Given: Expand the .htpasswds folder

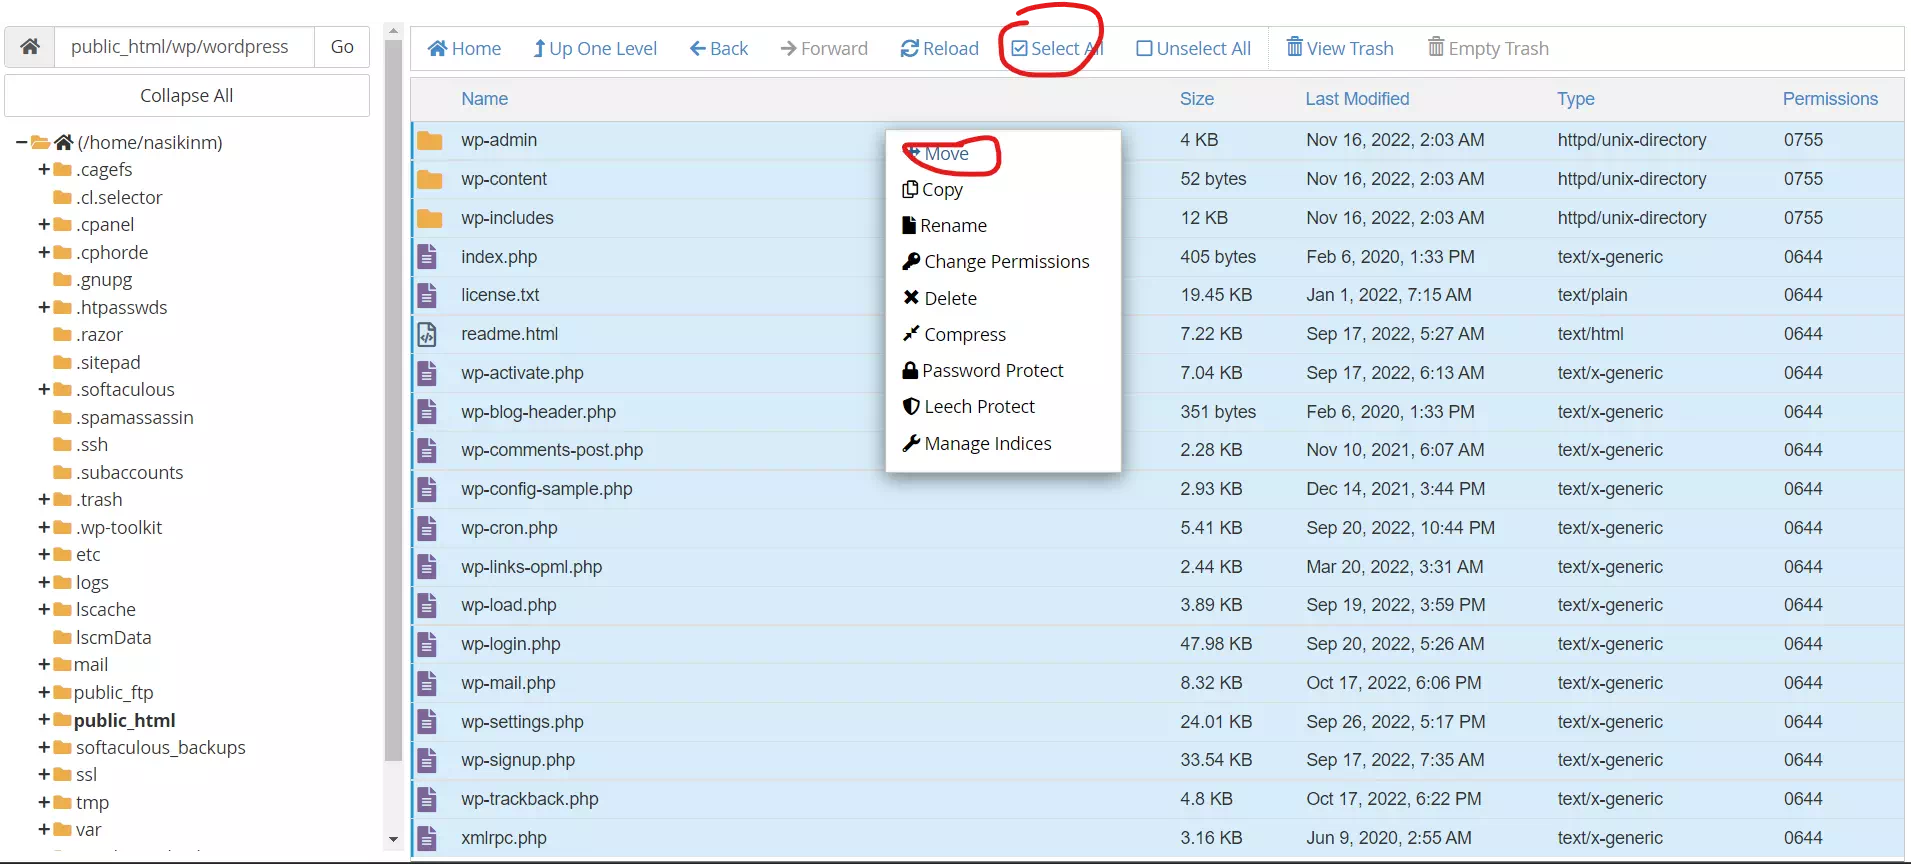Looking at the screenshot, I should [44, 307].
